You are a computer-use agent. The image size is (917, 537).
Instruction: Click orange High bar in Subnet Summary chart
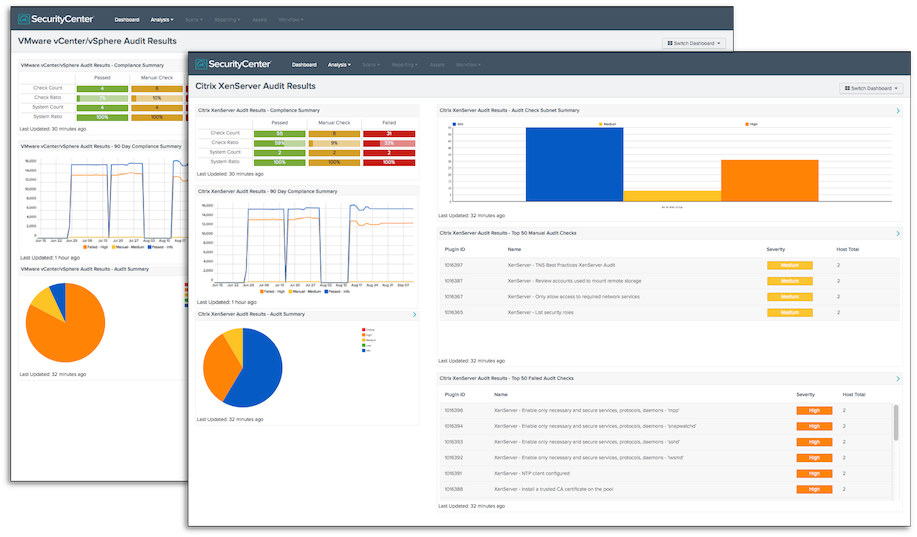770,181
